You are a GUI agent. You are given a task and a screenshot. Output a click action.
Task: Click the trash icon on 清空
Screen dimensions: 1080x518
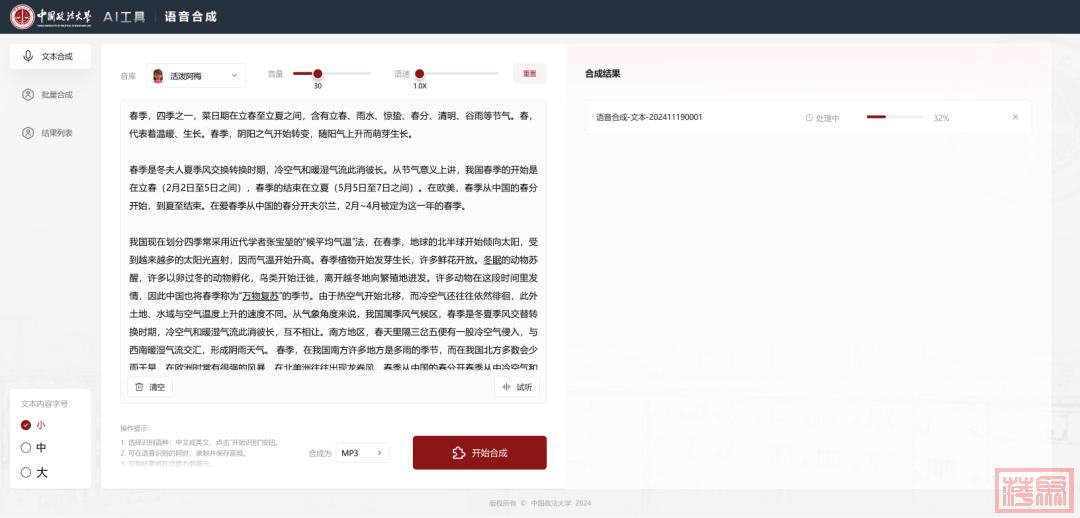tap(139, 387)
